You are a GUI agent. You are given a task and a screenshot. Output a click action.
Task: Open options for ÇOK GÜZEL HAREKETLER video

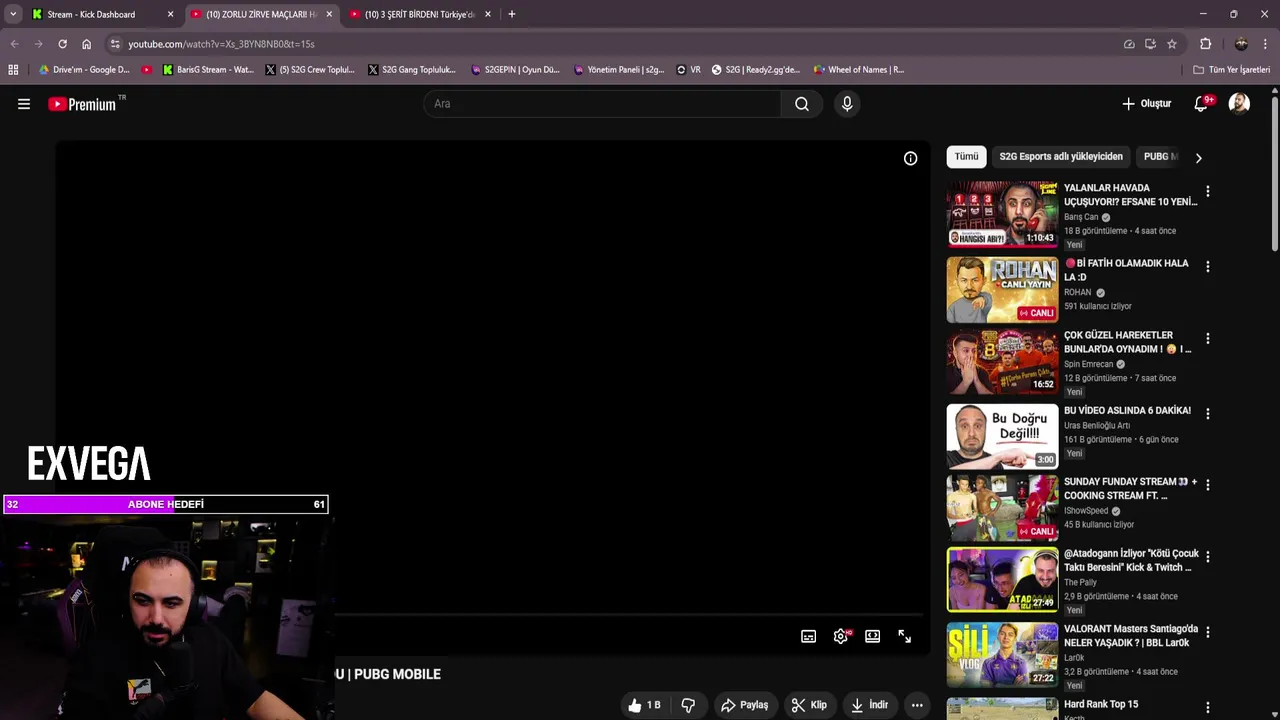tap(1207, 339)
